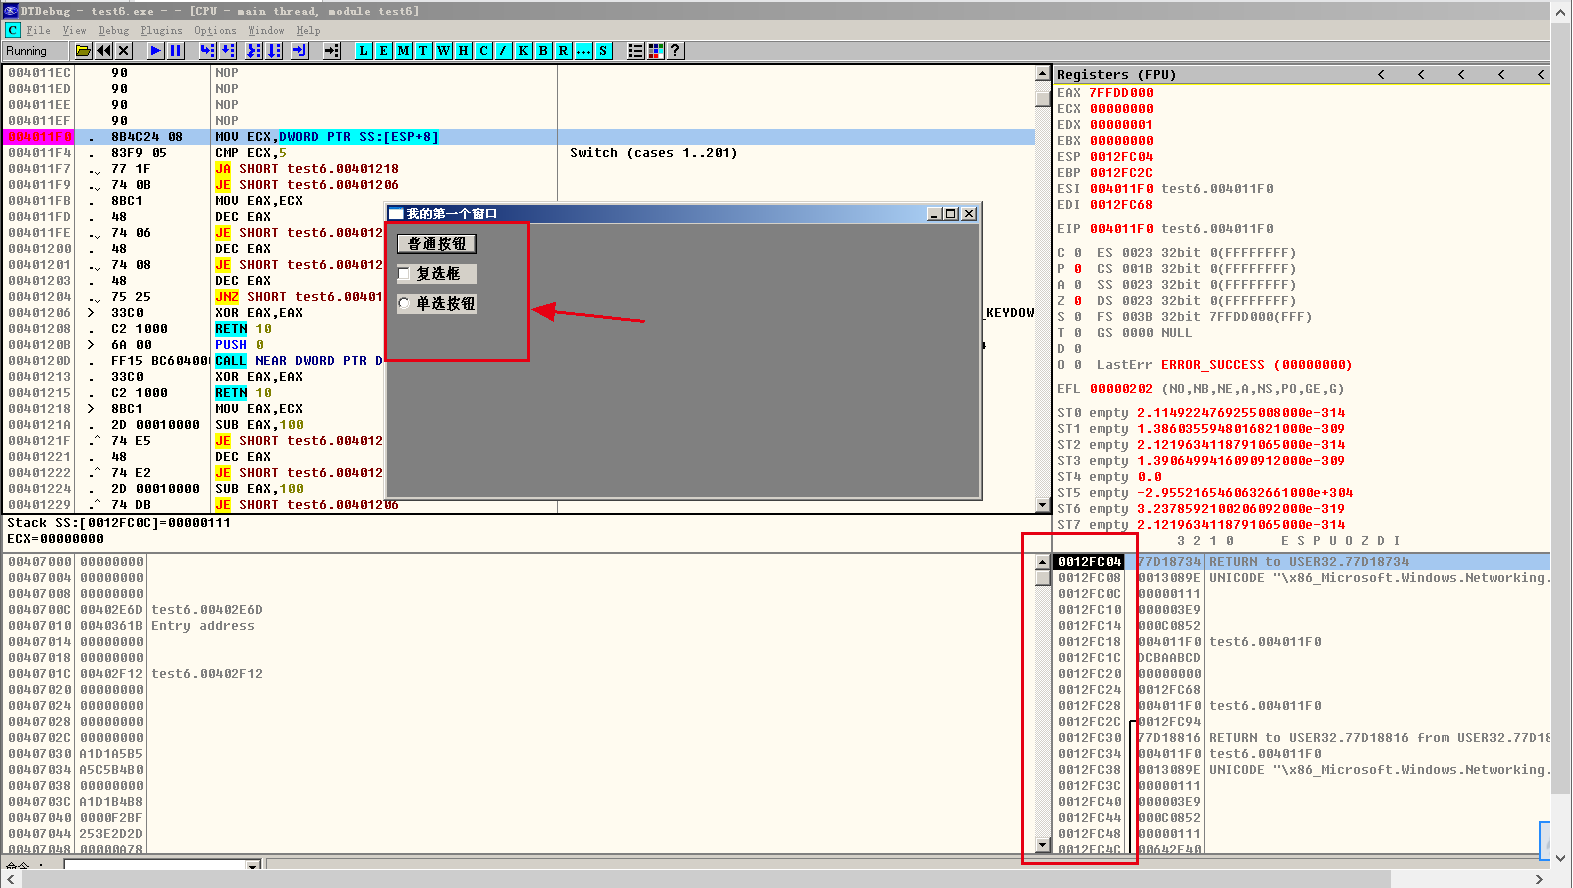Show the Call stack window (K)
The height and width of the screenshot is (888, 1573).
coord(524,51)
